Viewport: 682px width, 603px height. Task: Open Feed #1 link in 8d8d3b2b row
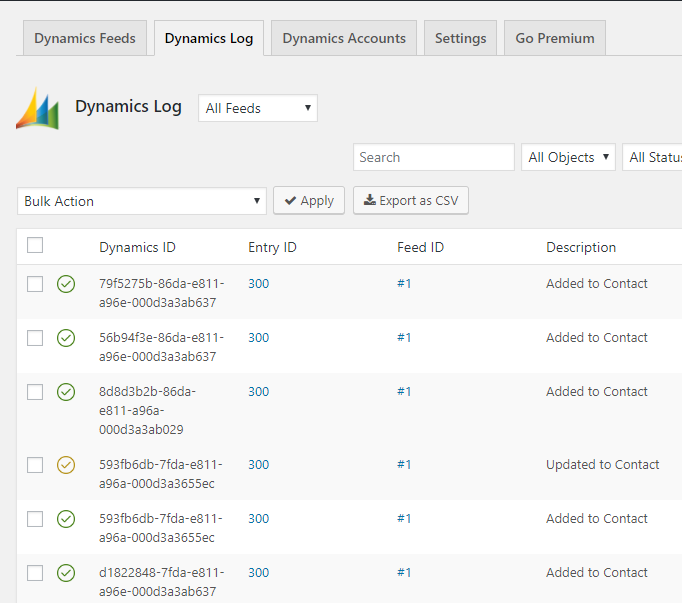tap(404, 392)
